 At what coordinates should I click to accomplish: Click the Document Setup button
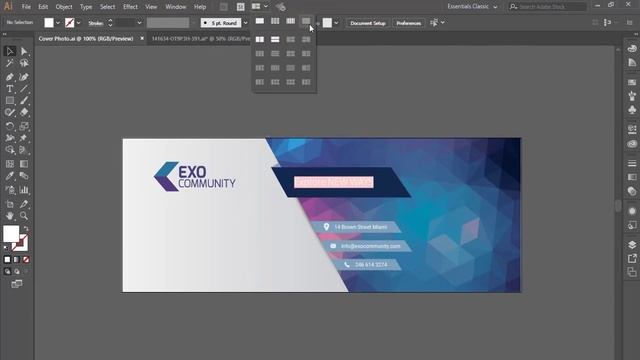coord(368,23)
